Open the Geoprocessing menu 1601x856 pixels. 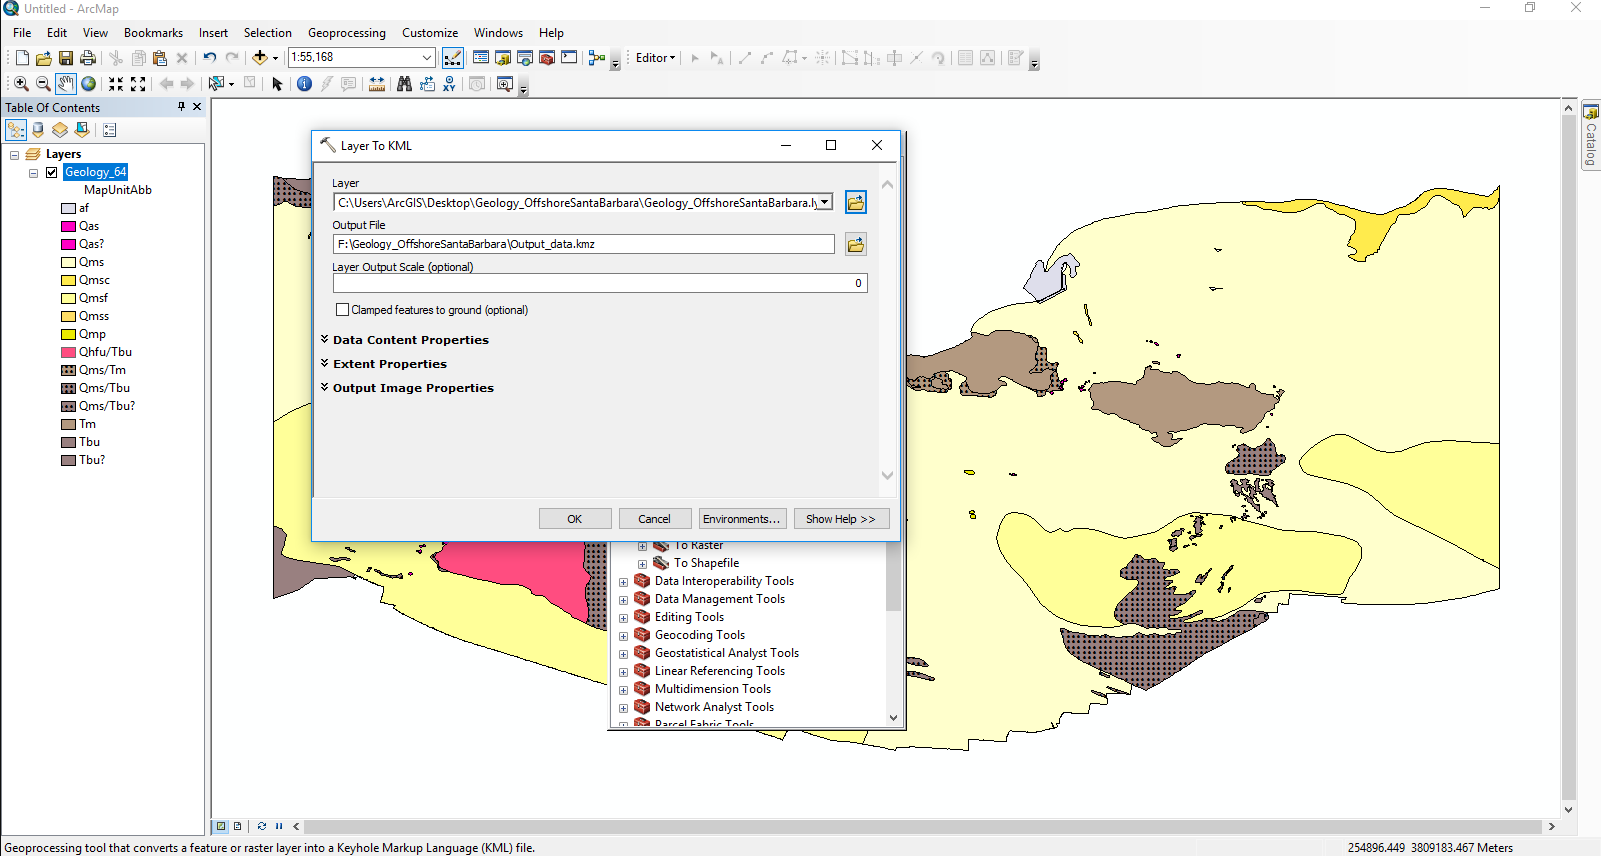pyautogui.click(x=346, y=33)
